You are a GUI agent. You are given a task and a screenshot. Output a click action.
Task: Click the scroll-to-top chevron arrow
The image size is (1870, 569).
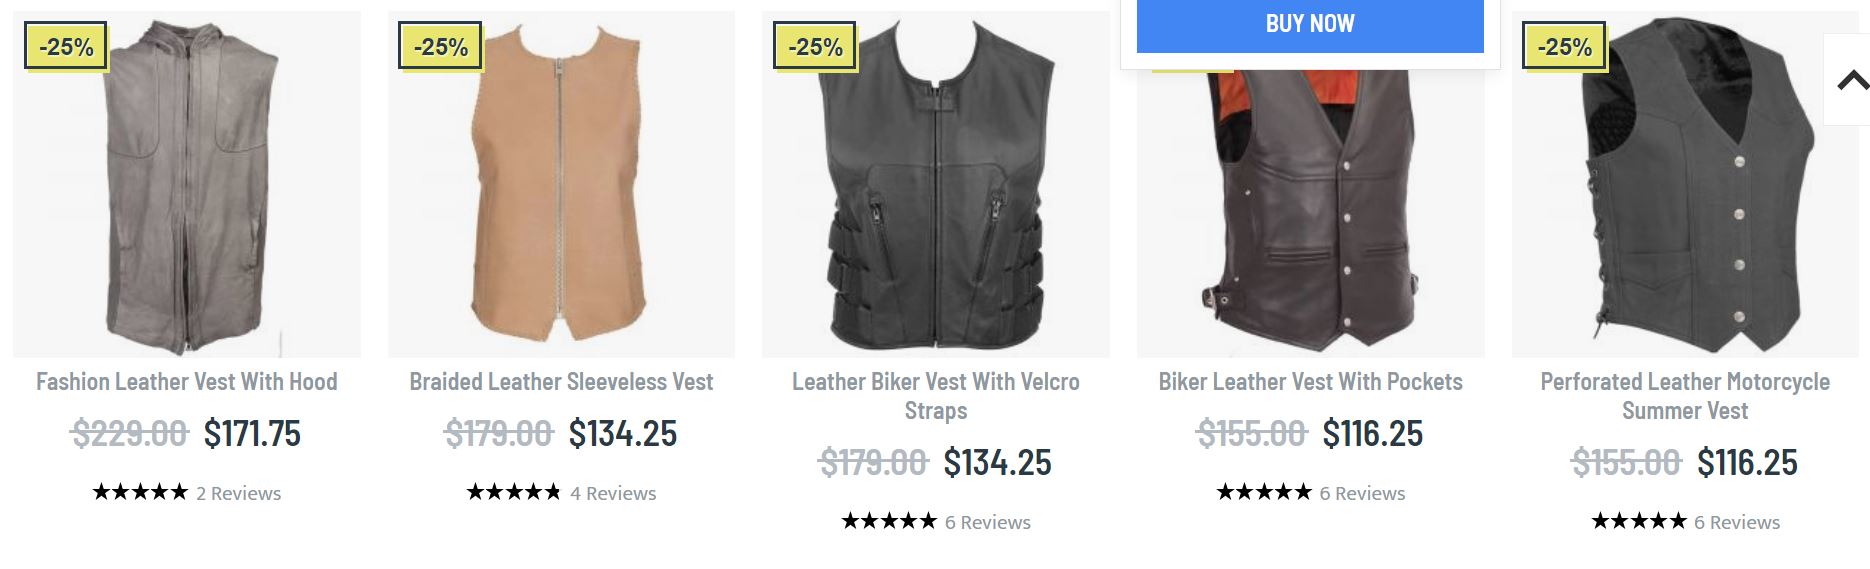pos(1852,81)
